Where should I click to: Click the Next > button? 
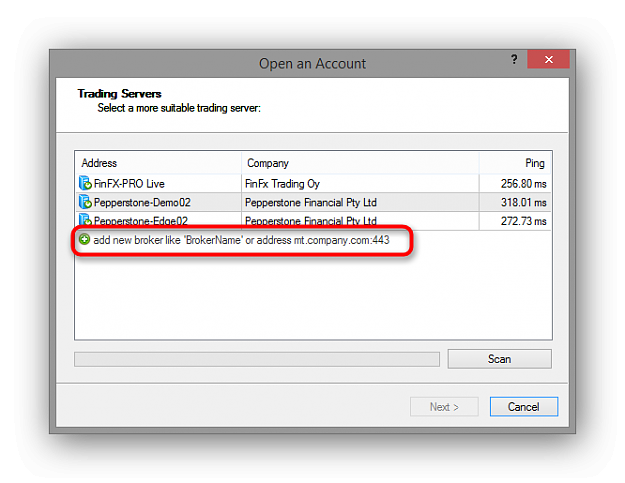(x=444, y=406)
